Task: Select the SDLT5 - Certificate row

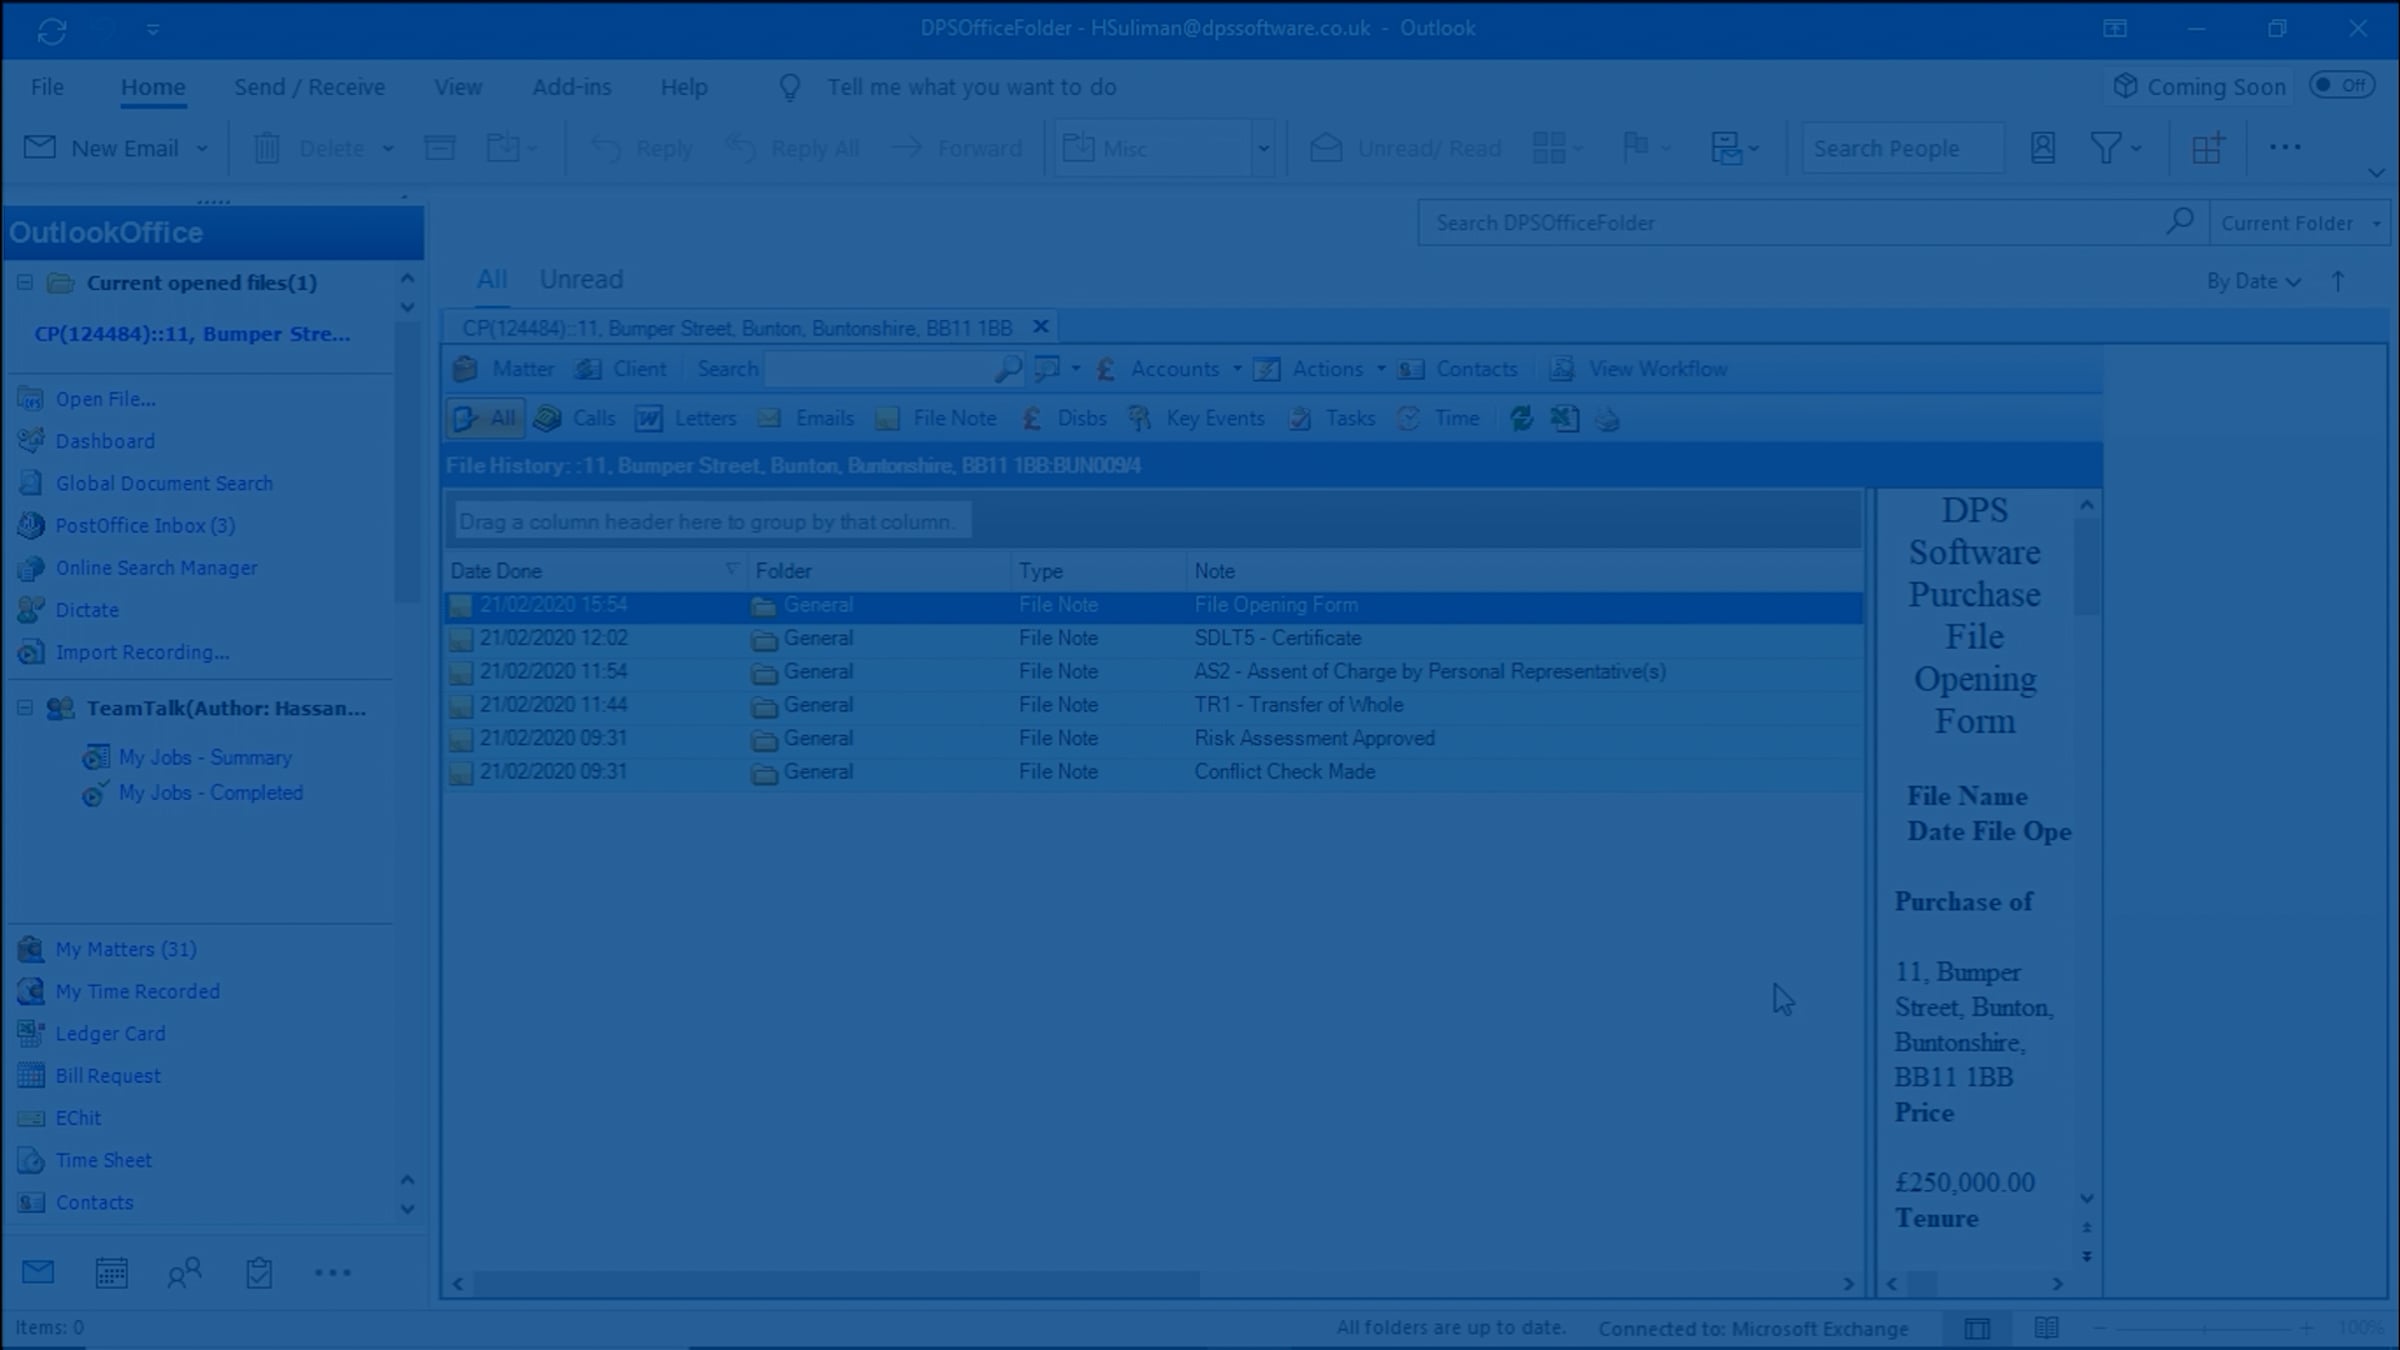Action: pos(1153,638)
